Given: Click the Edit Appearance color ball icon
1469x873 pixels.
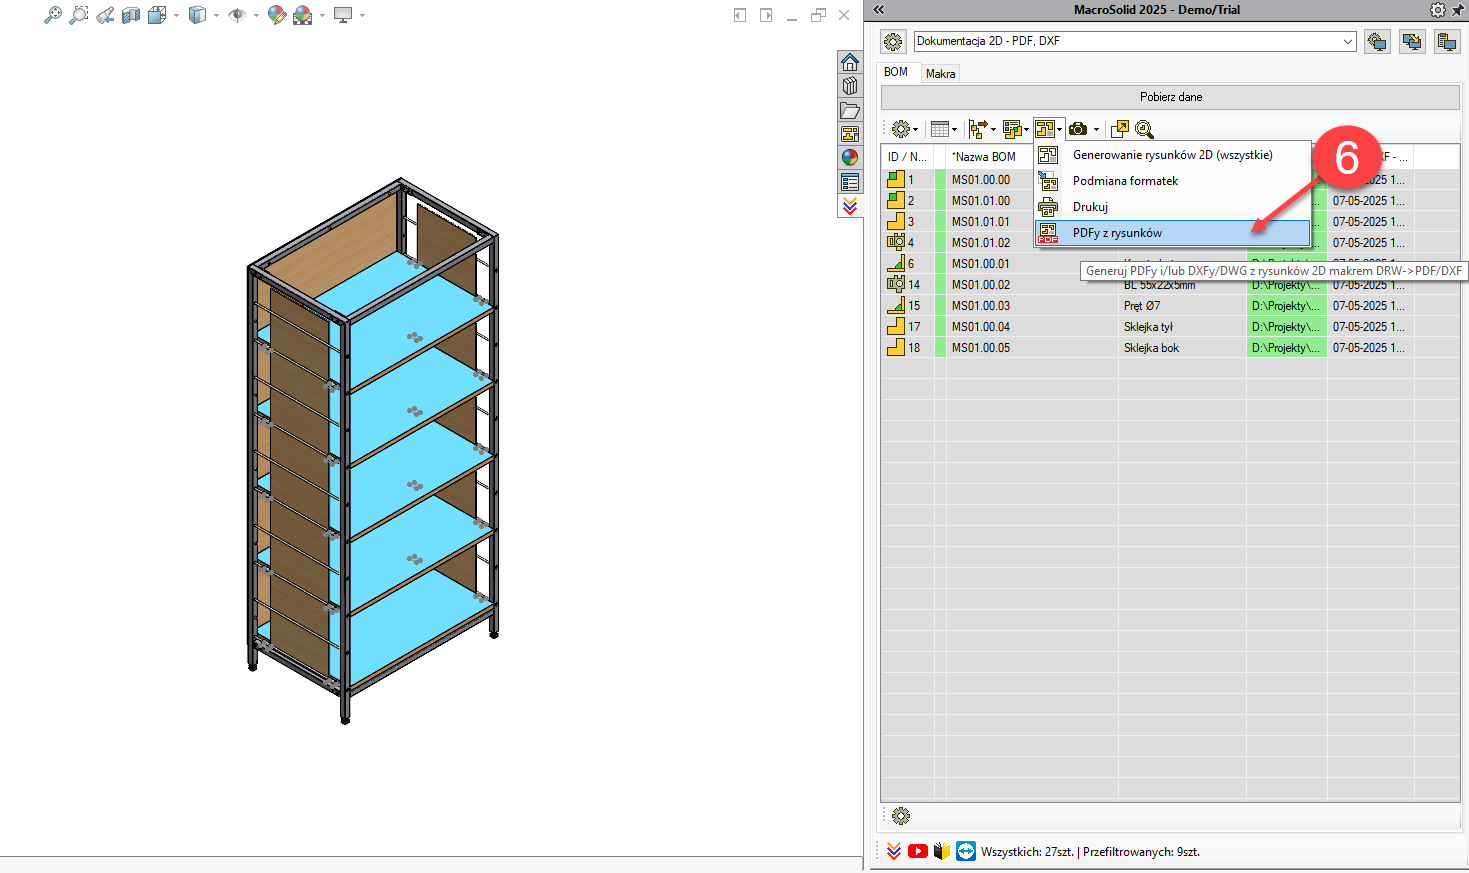Looking at the screenshot, I should click(x=277, y=15).
